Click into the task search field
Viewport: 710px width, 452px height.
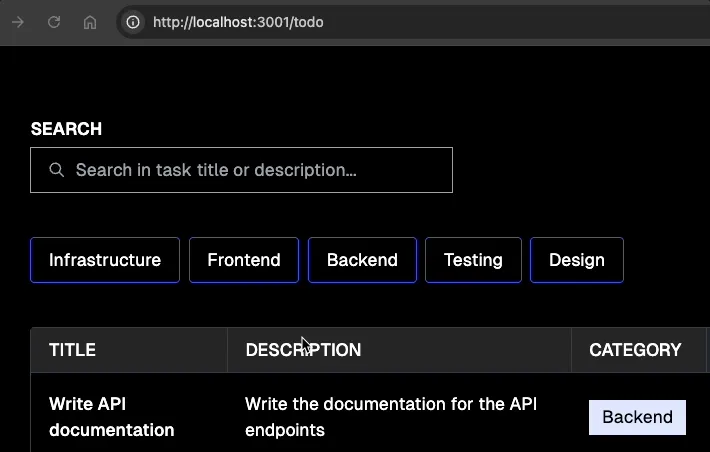tap(250, 170)
